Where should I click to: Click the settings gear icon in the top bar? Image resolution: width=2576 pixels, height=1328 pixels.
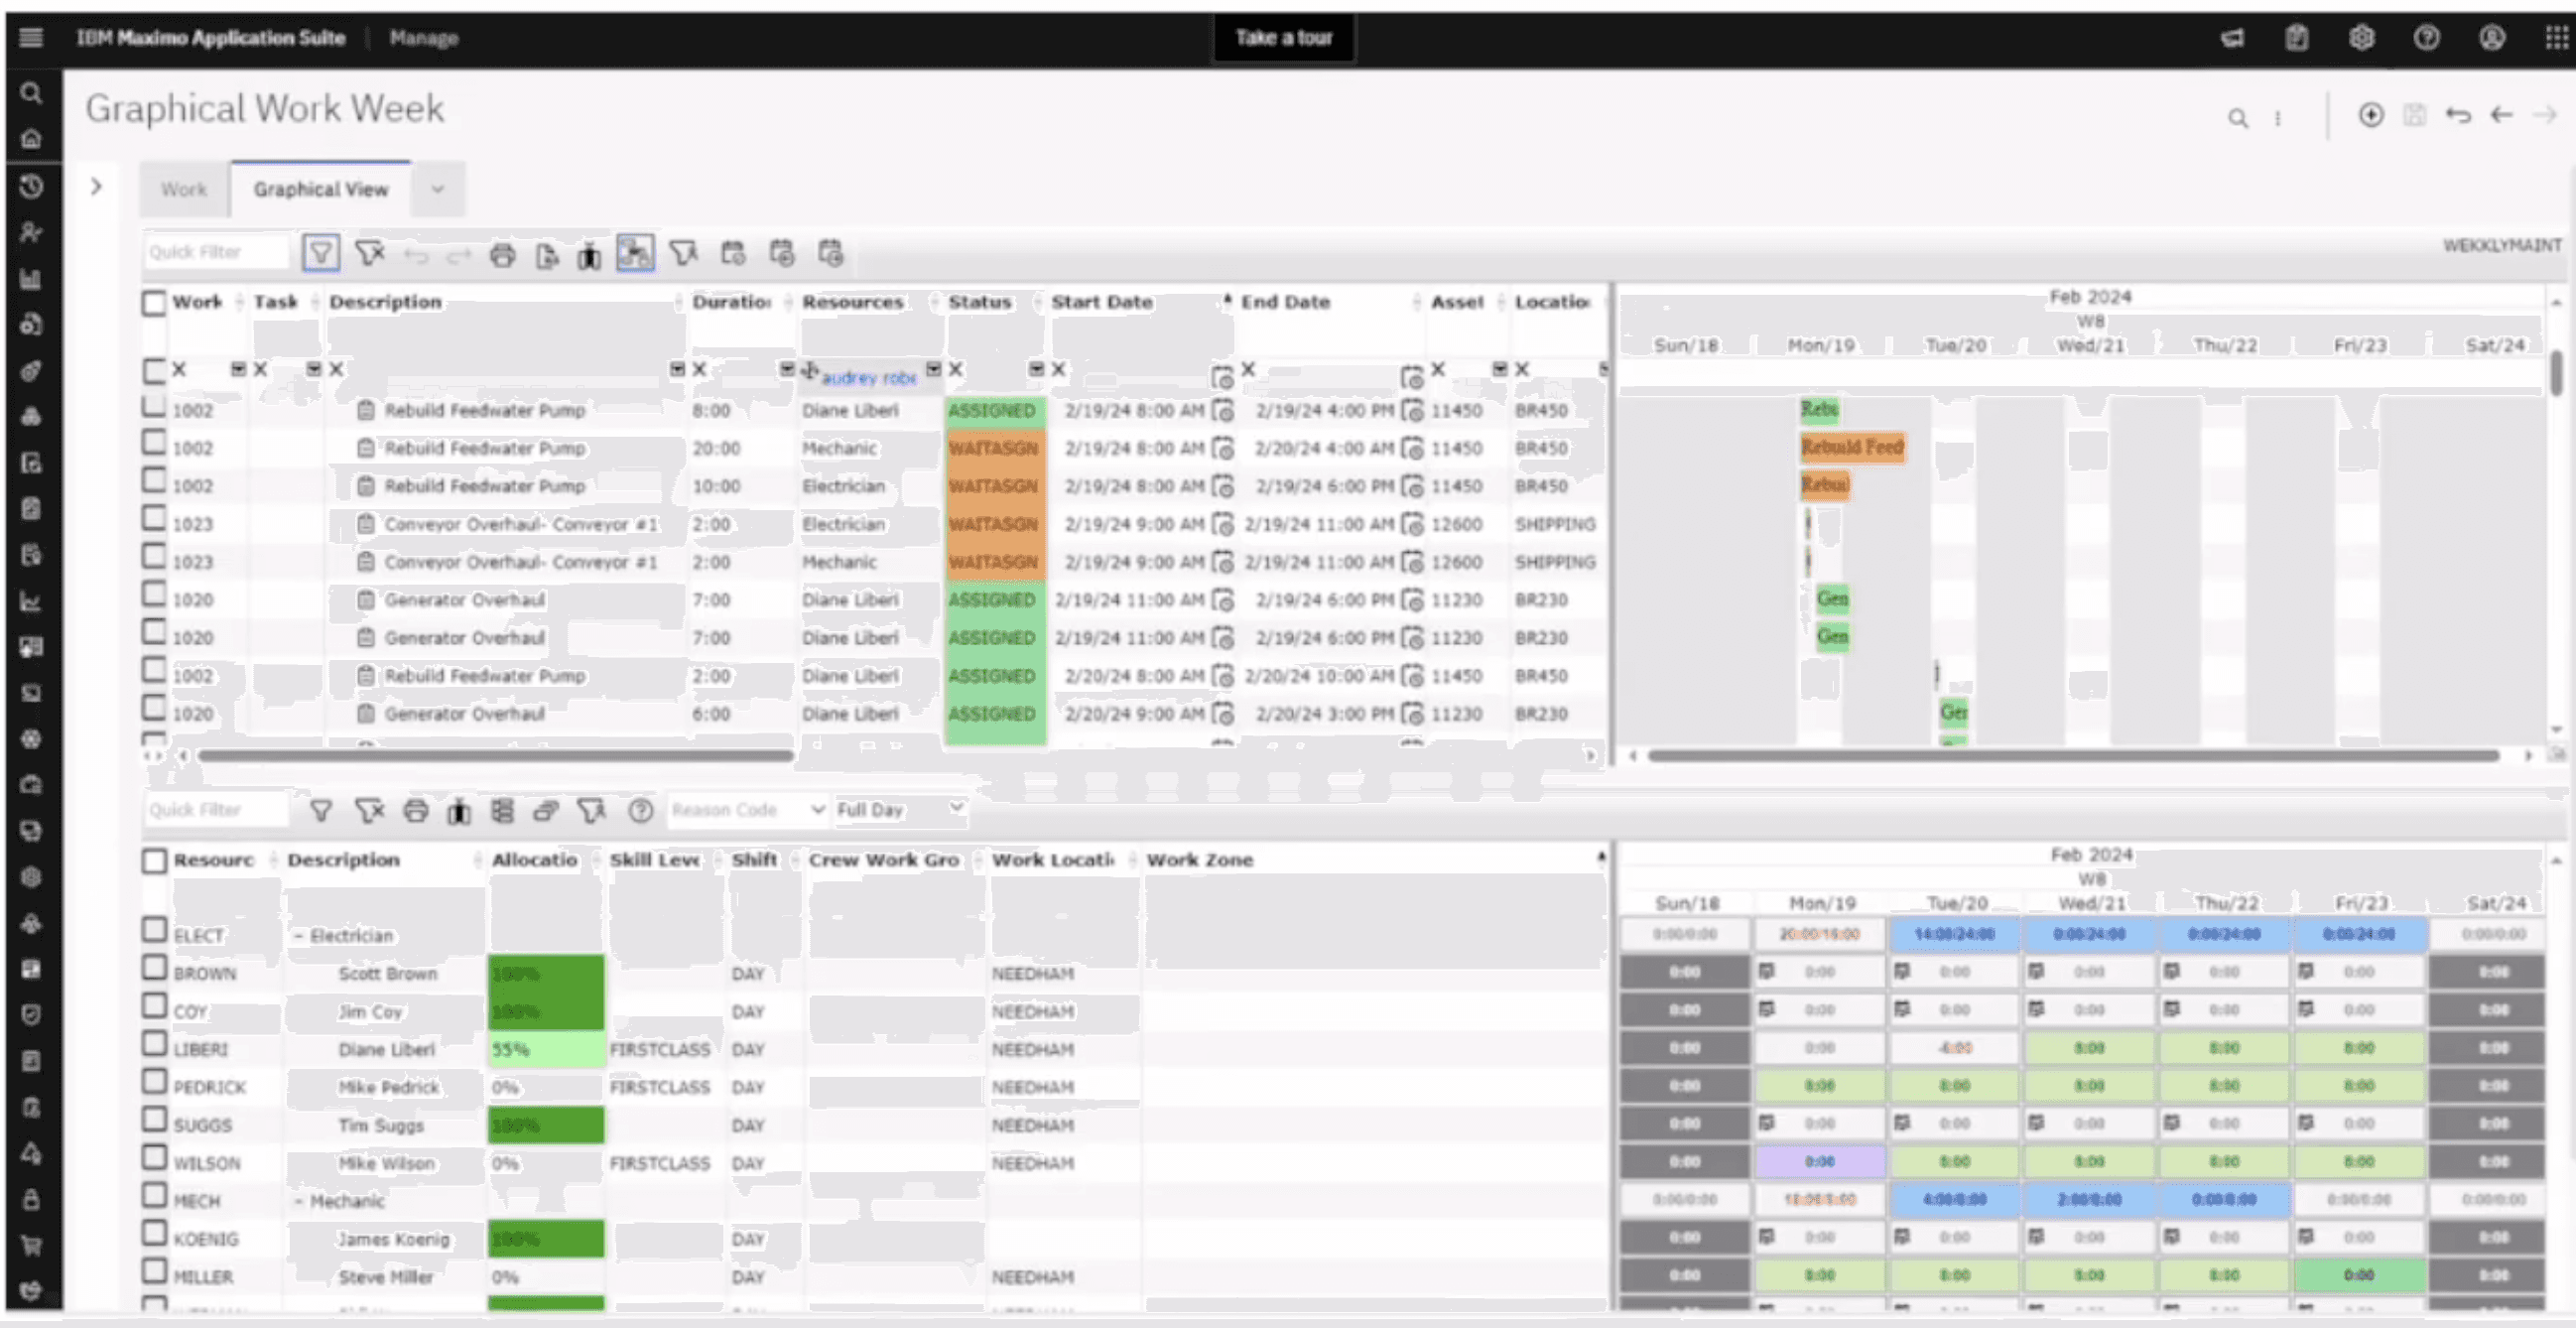tap(2361, 38)
